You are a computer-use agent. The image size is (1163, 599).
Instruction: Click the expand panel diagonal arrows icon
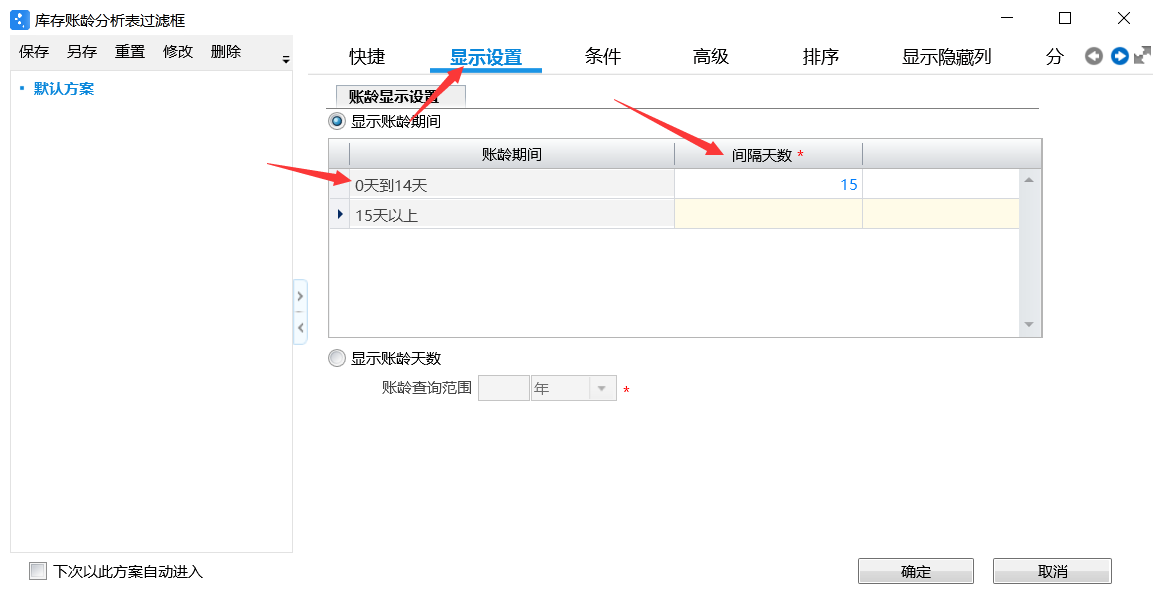1142,57
